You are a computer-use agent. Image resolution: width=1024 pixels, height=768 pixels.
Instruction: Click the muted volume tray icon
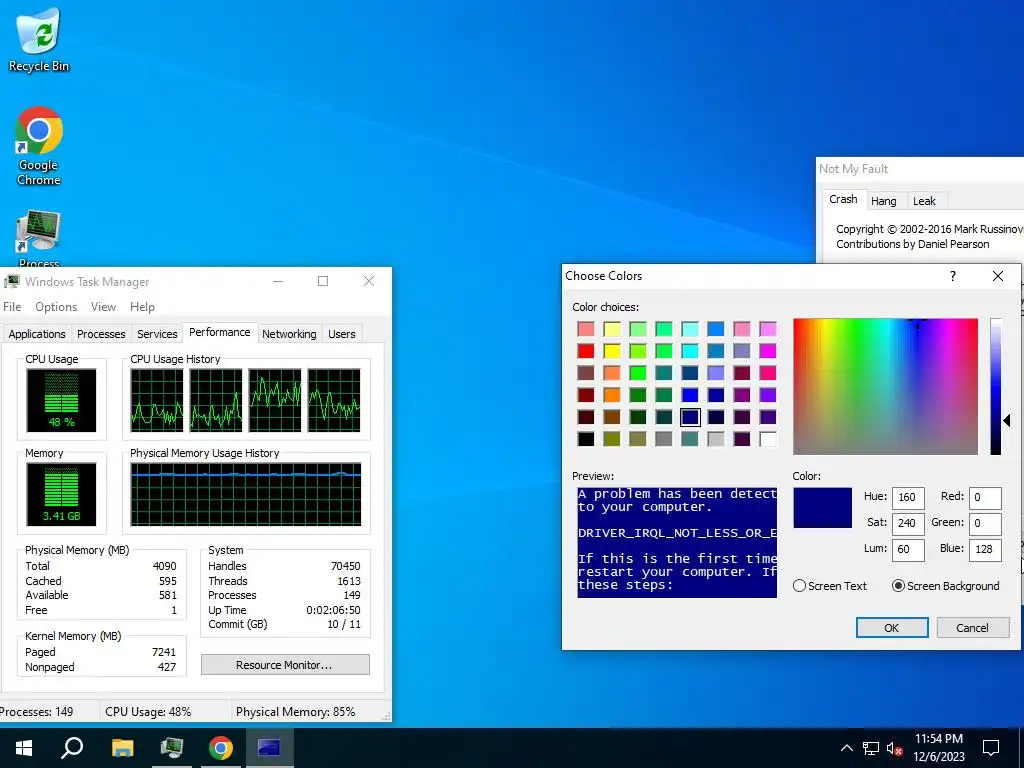[x=895, y=748]
